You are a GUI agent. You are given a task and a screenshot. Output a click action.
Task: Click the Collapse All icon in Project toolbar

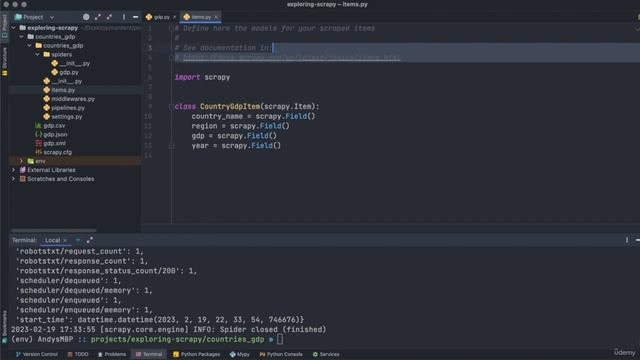tap(109, 17)
